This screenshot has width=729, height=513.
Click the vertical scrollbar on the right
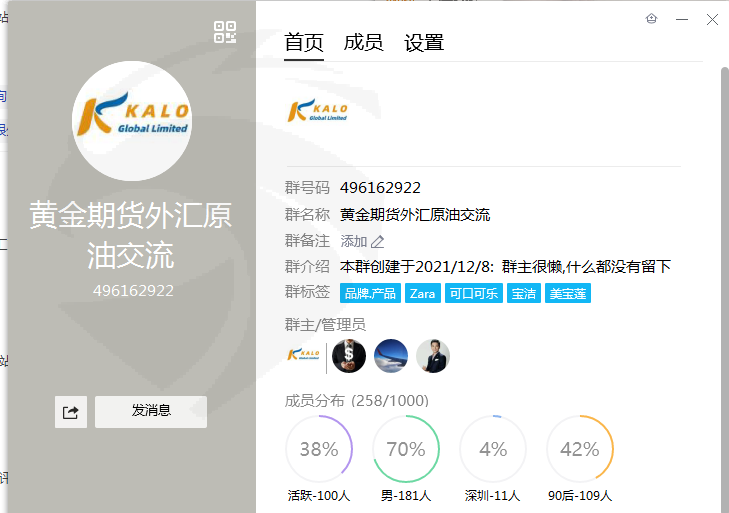724,290
